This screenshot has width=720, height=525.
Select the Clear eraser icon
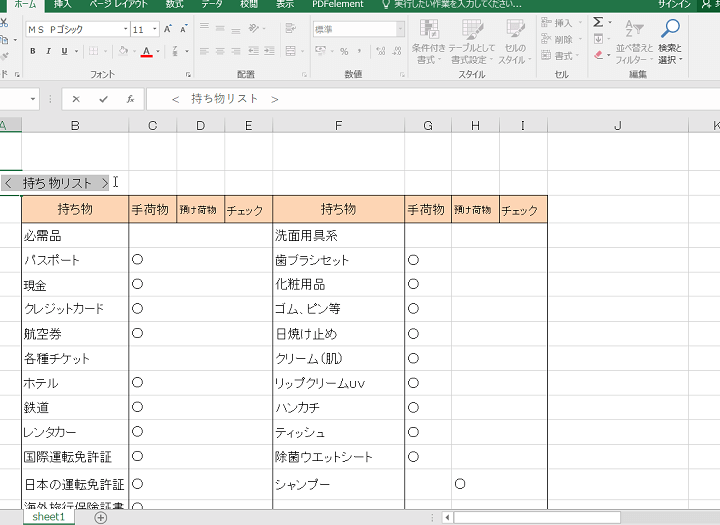tap(599, 56)
